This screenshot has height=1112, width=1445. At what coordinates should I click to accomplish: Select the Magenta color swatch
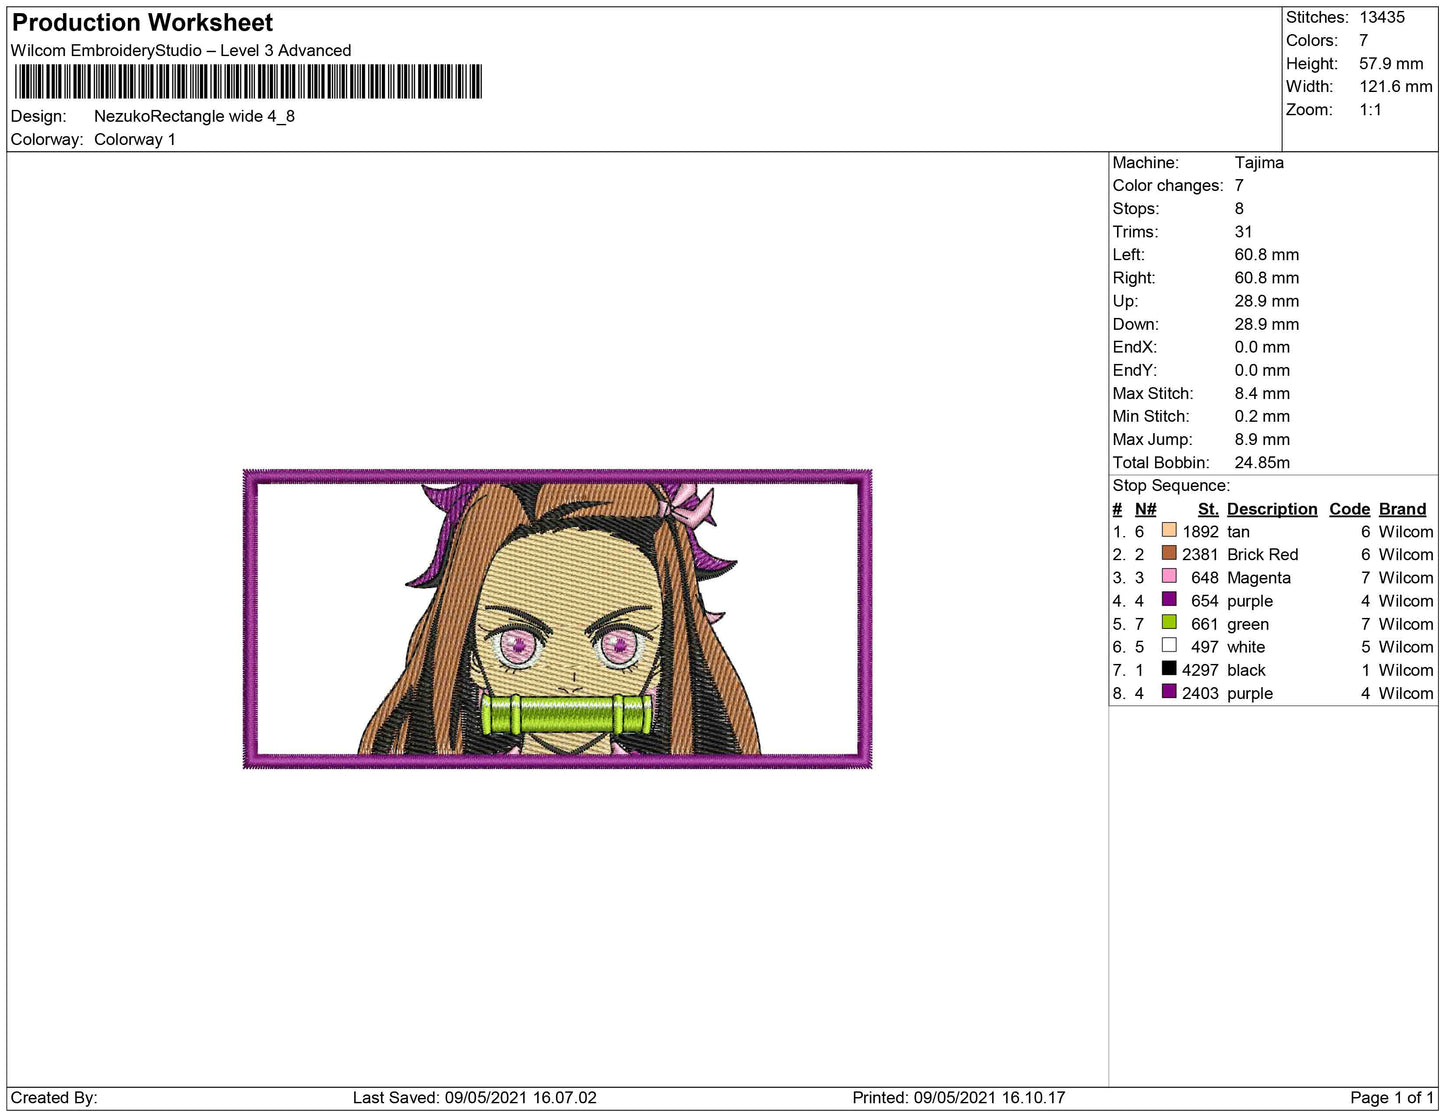point(1169,576)
